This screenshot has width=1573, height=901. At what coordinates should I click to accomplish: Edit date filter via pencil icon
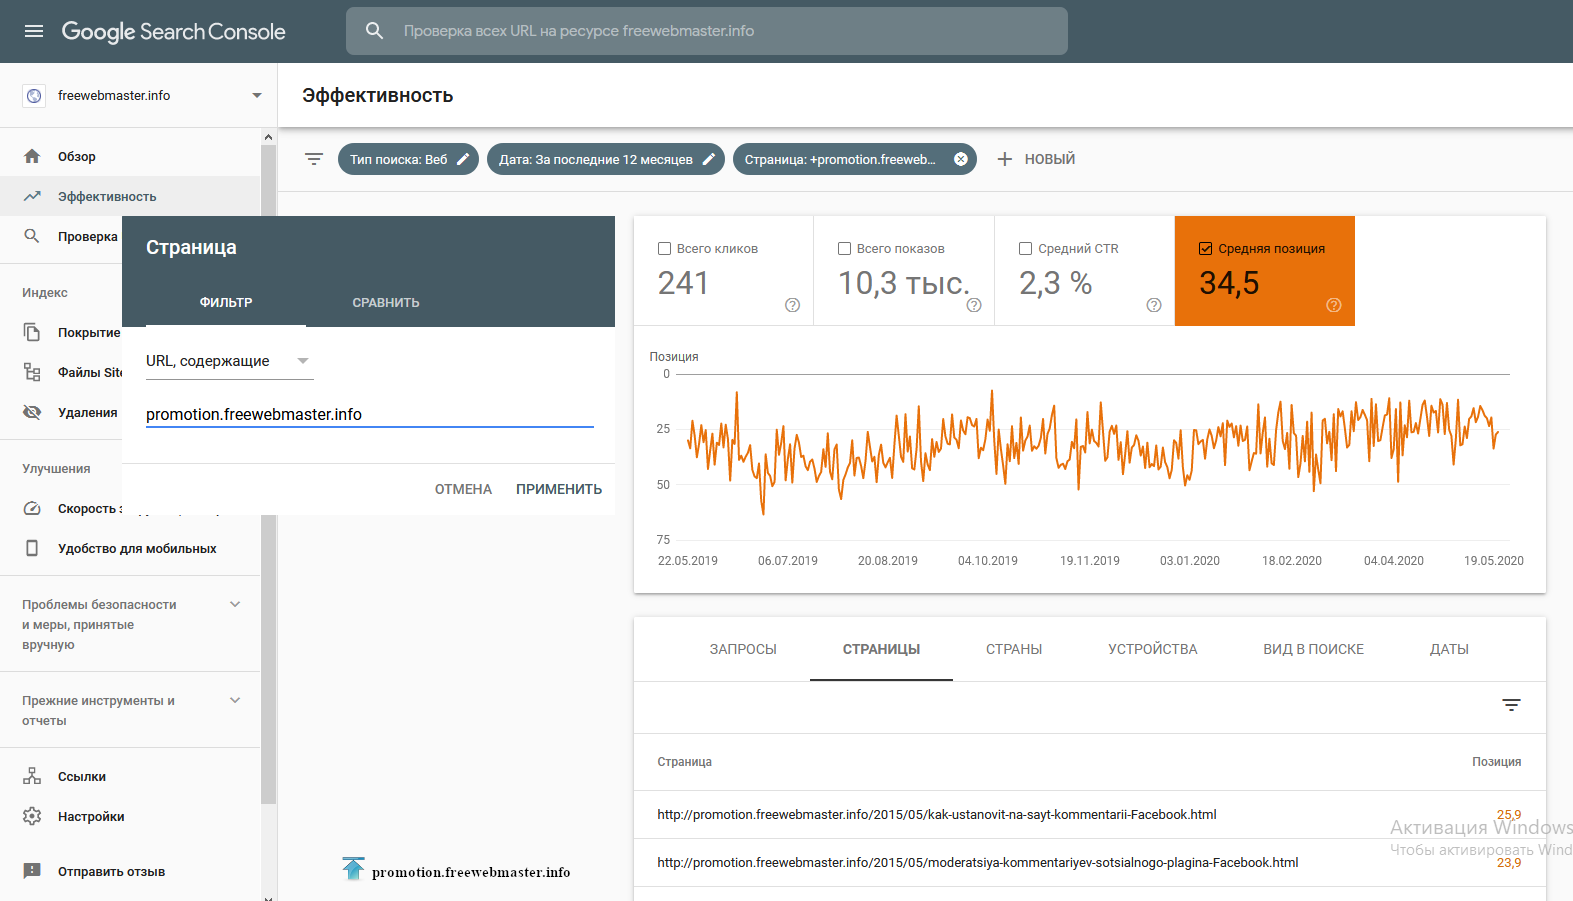[x=709, y=159]
